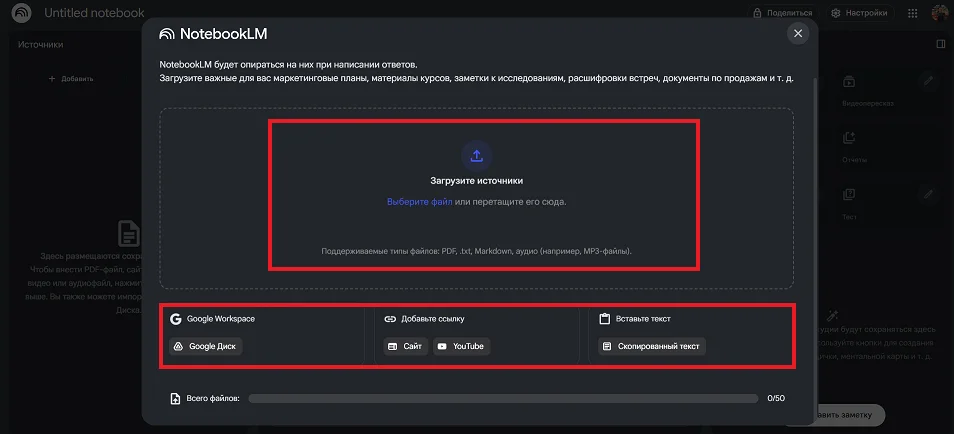The width and height of the screenshot is (954, 434).
Task: Click the file limit progress bar
Action: (x=503, y=398)
